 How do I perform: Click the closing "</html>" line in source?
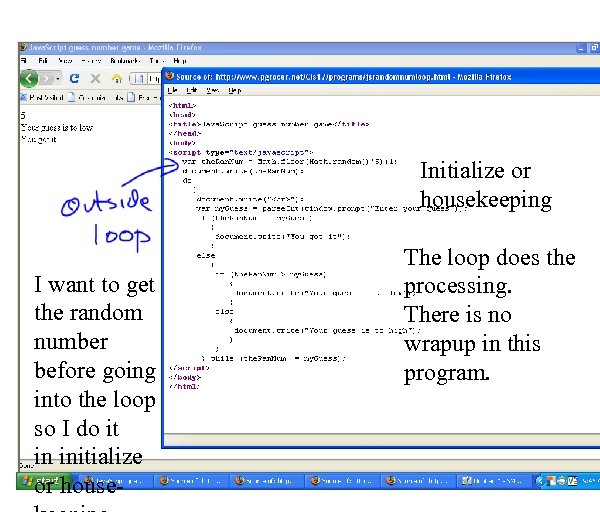pyautogui.click(x=184, y=386)
